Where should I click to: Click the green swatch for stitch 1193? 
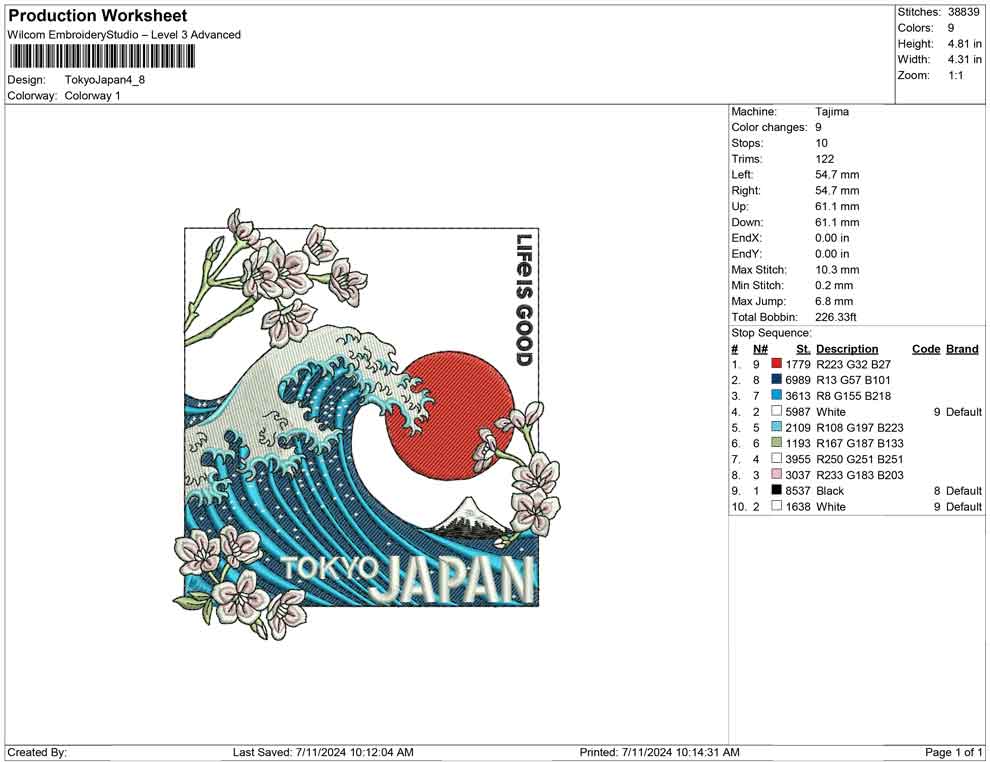777,443
